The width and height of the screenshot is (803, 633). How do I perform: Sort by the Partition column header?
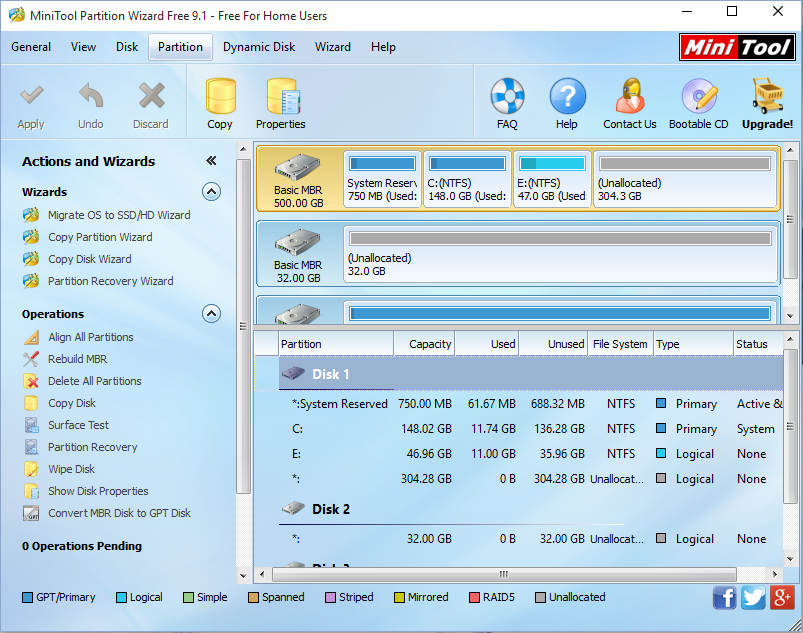tap(336, 344)
